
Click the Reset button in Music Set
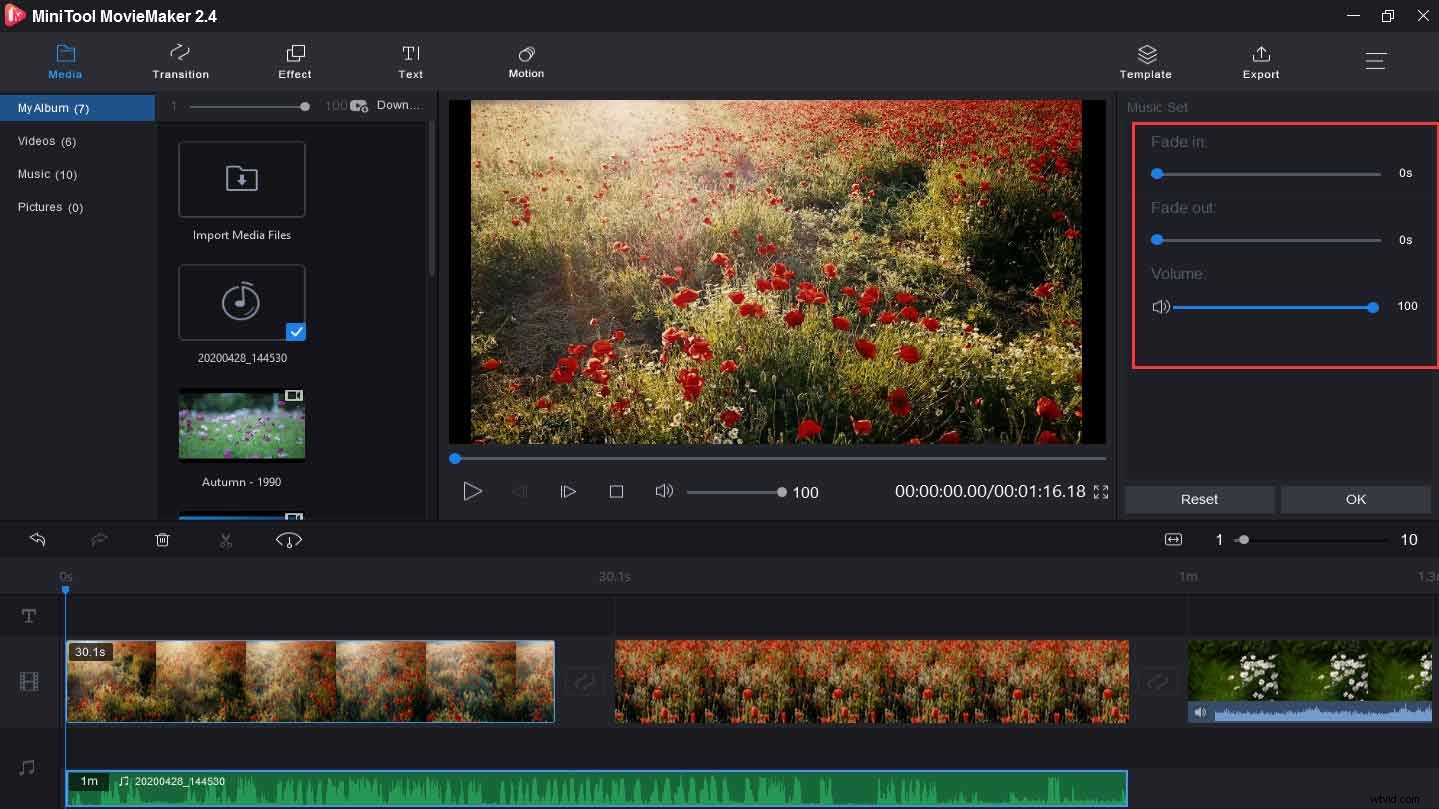tap(1198, 499)
